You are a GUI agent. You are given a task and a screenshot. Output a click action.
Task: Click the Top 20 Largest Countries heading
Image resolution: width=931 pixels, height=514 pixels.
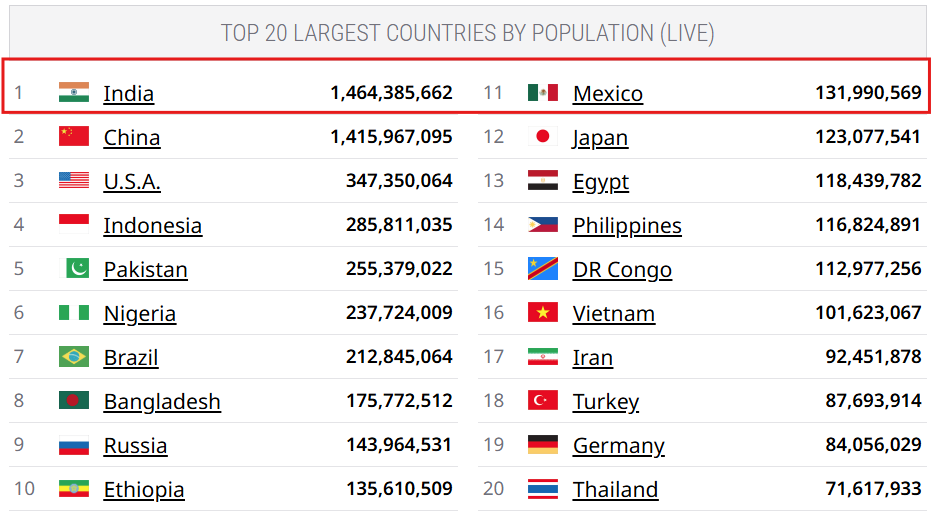[467, 33]
